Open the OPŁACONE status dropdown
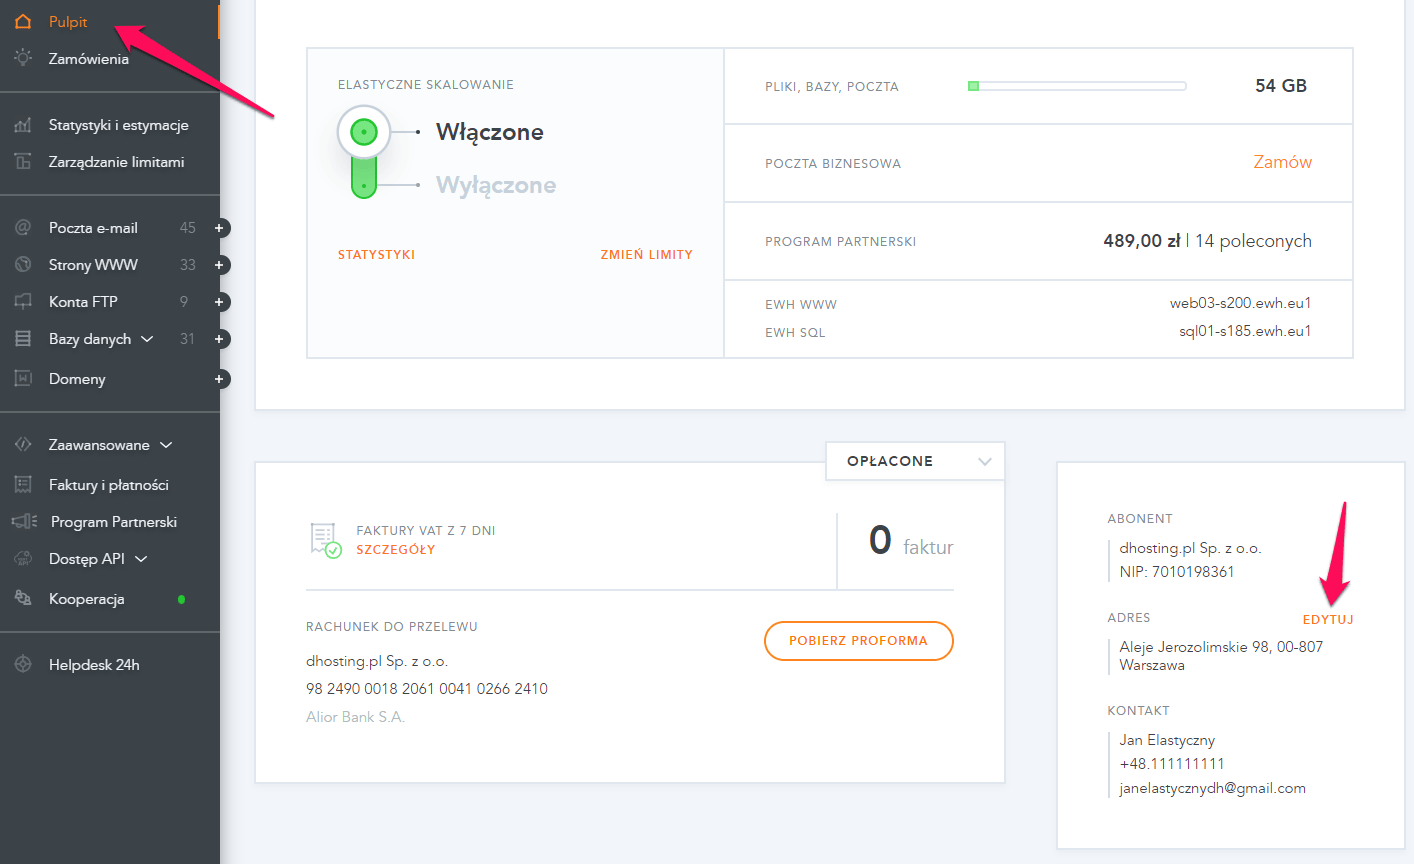 [915, 461]
